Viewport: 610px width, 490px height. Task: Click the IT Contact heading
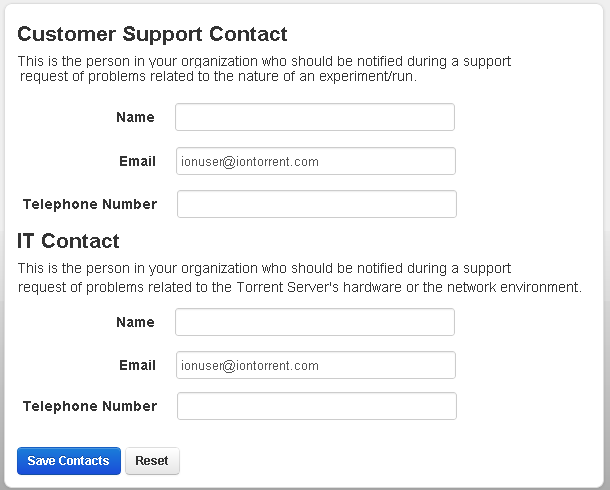pyautogui.click(x=69, y=241)
